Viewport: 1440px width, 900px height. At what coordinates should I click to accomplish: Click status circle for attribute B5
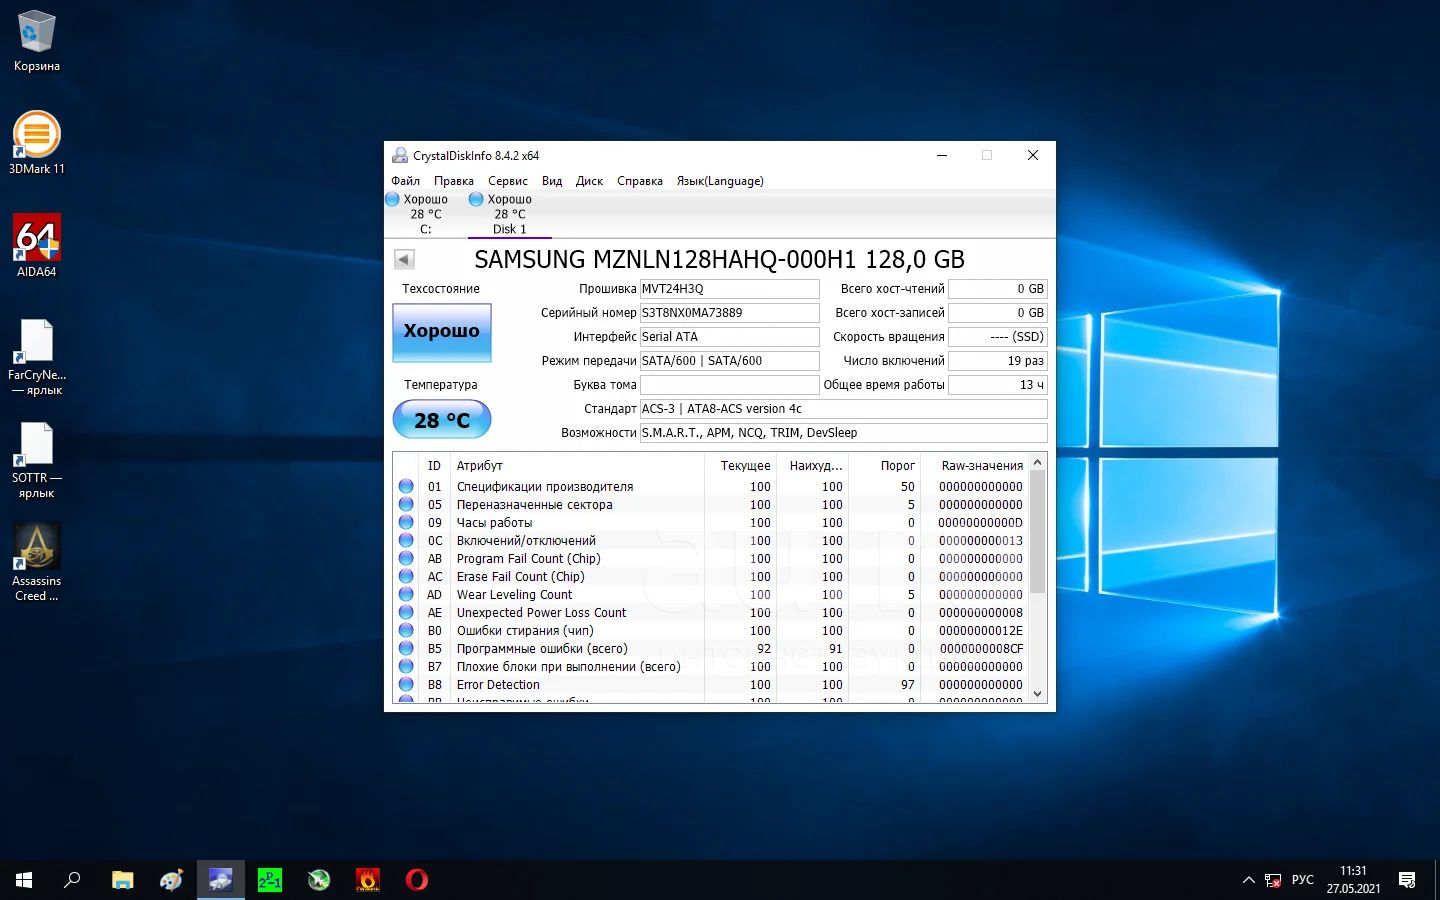point(406,648)
